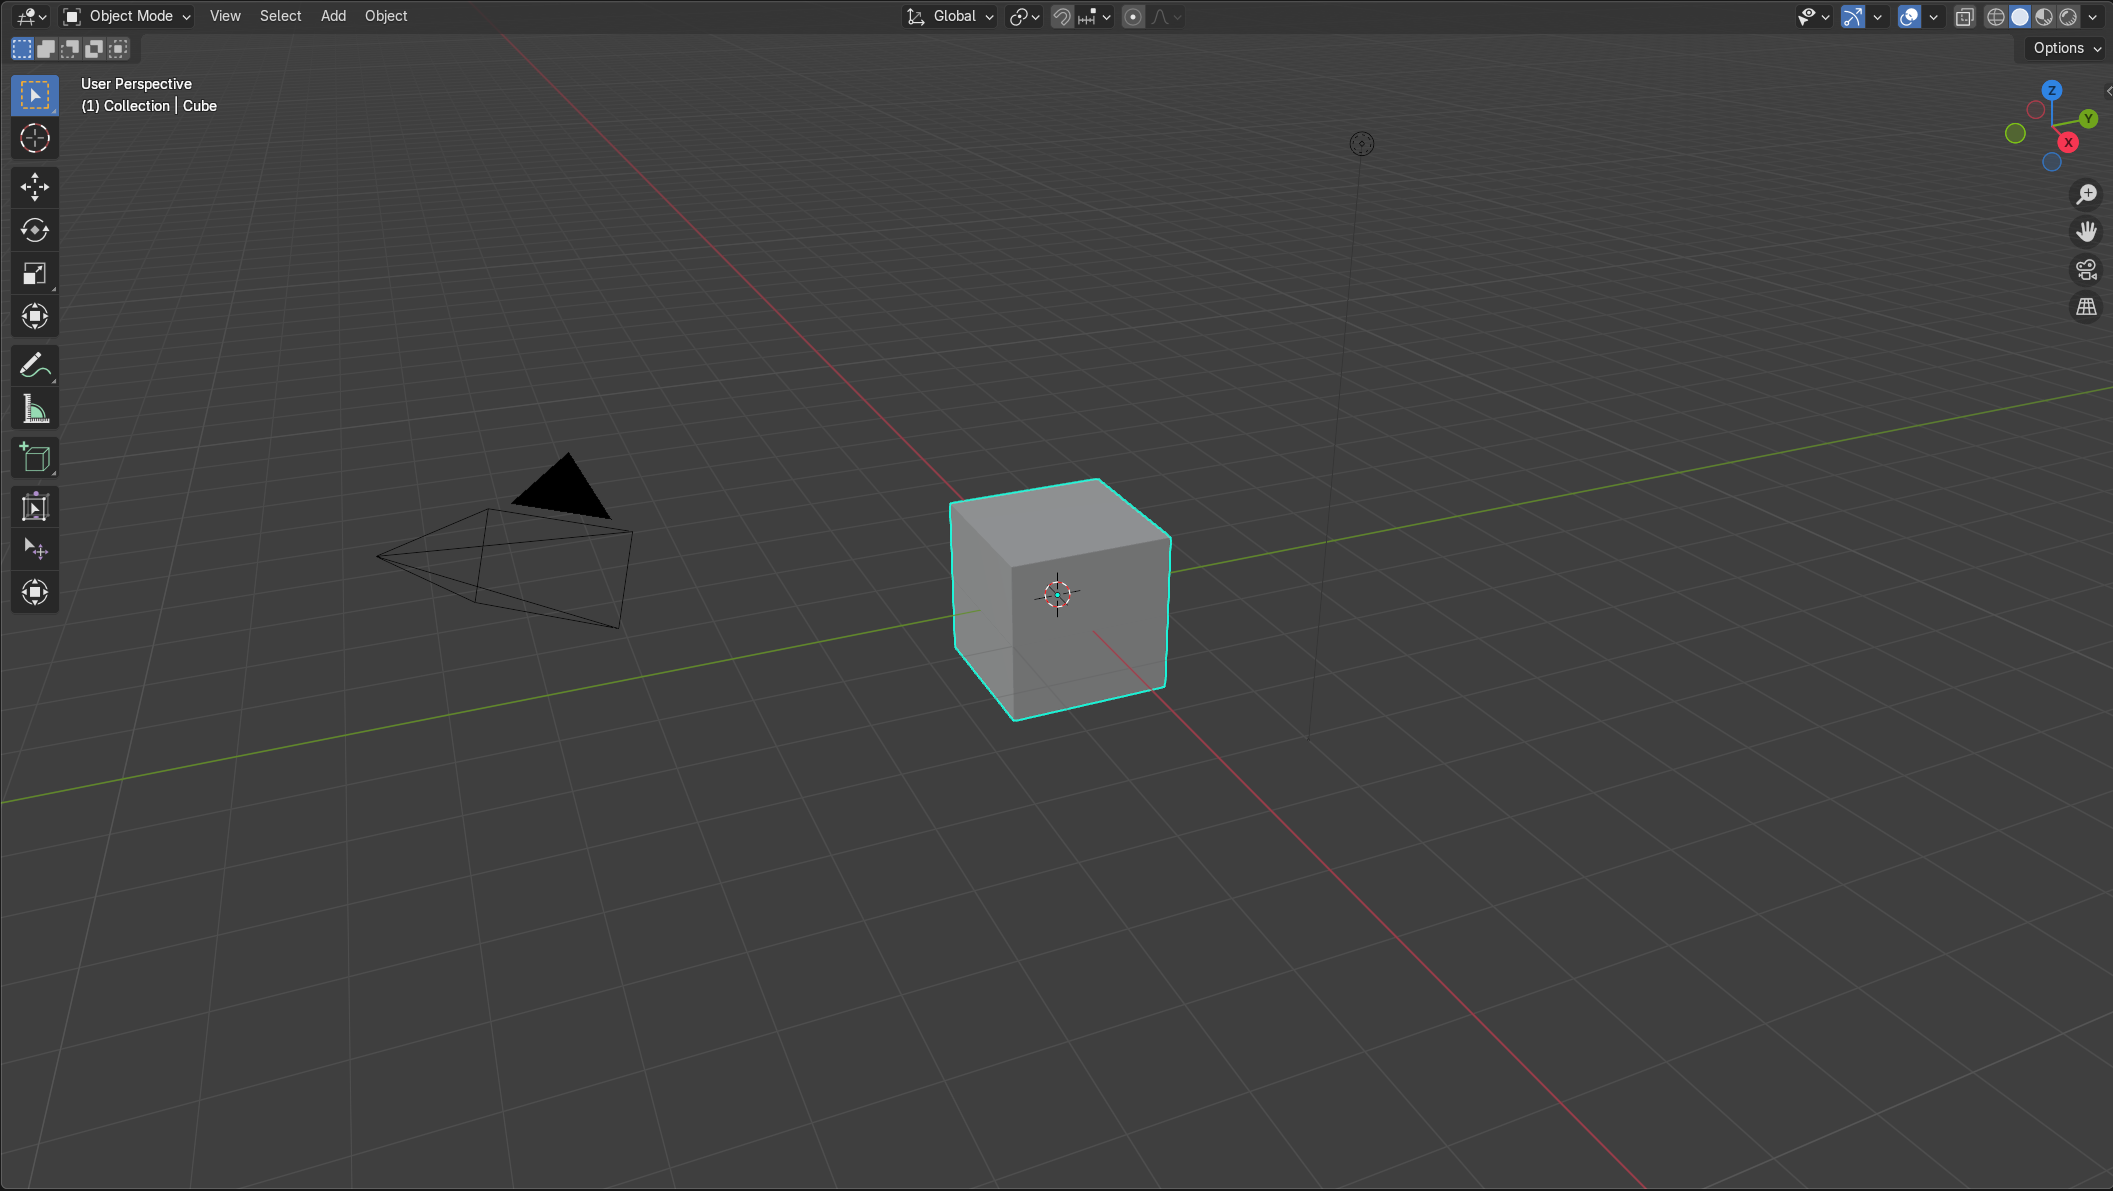This screenshot has height=1191, width=2113.
Task: Activate the 3D Cursor tool
Action: pyautogui.click(x=35, y=138)
